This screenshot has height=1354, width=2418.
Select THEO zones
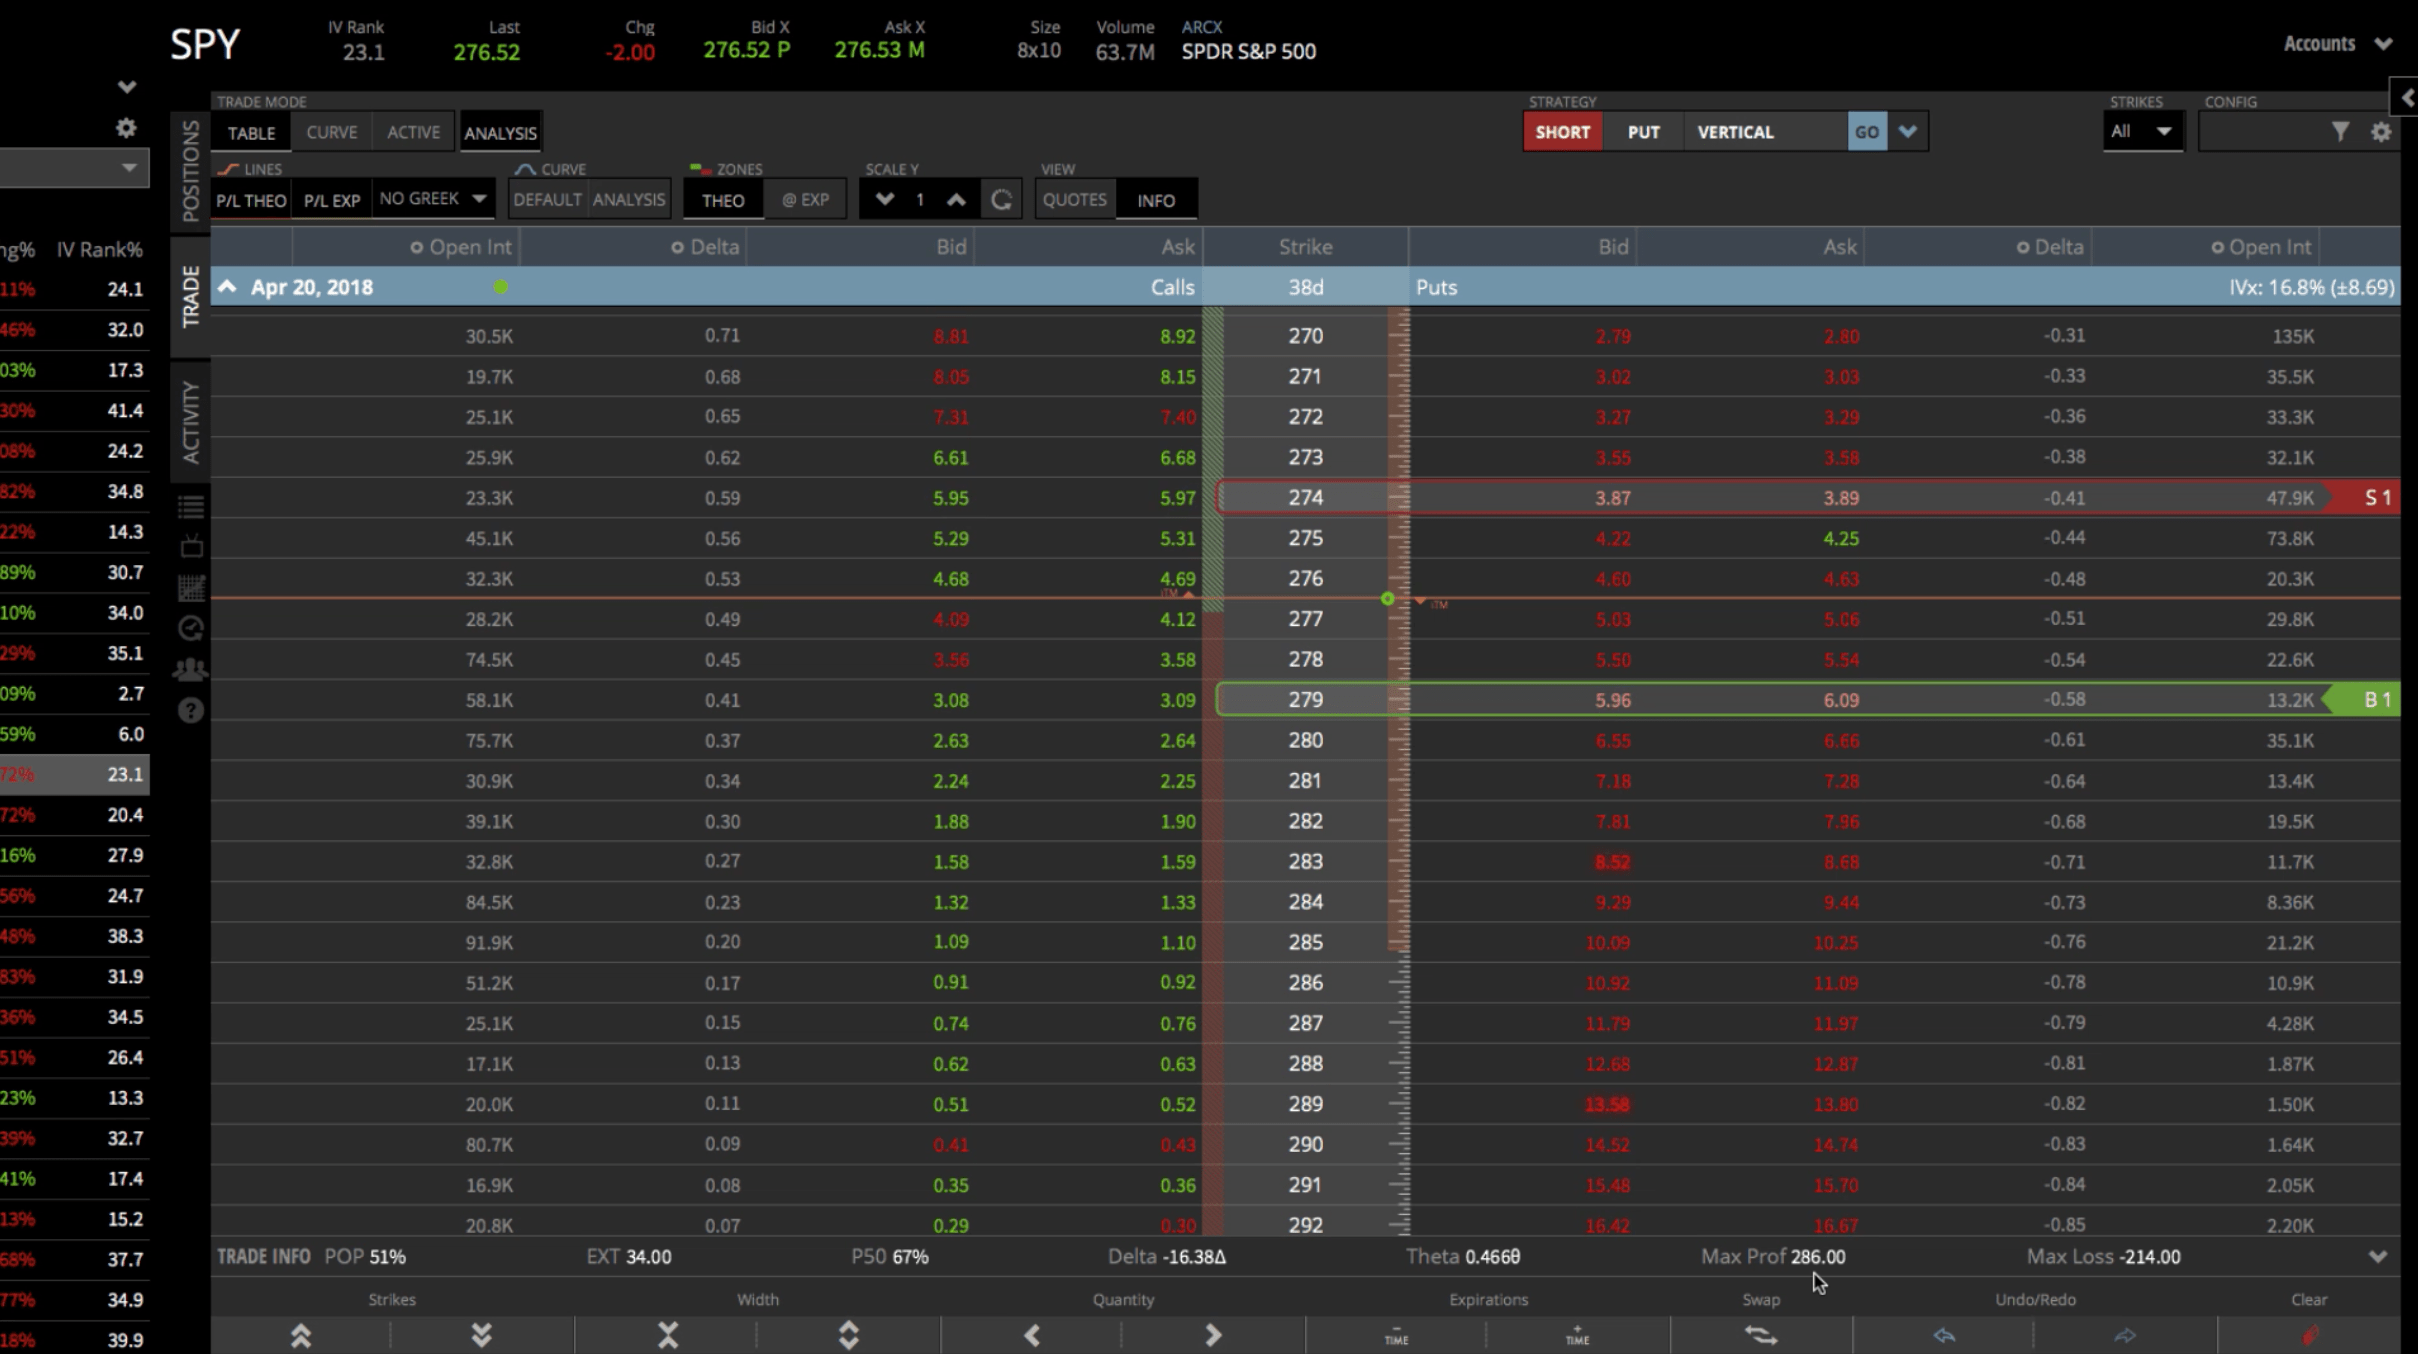tap(723, 200)
